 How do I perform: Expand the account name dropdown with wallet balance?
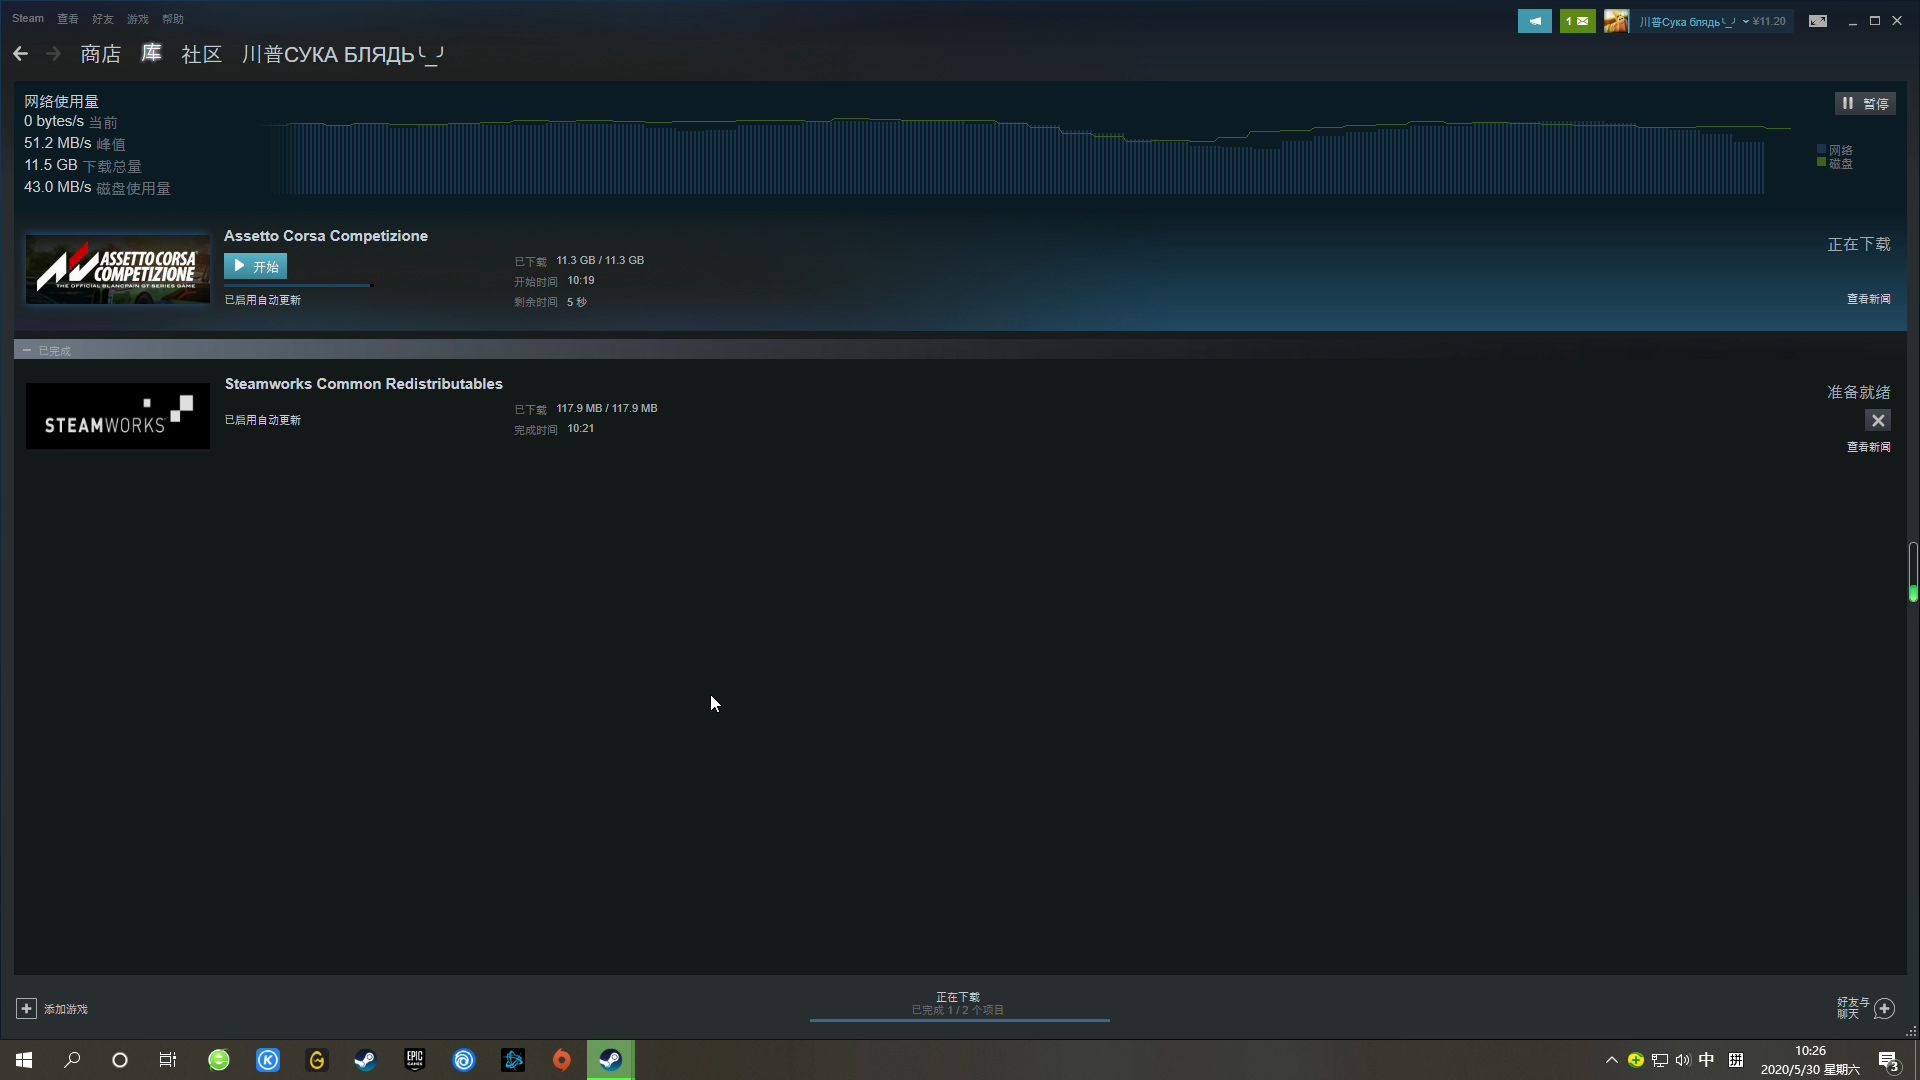tap(1712, 21)
